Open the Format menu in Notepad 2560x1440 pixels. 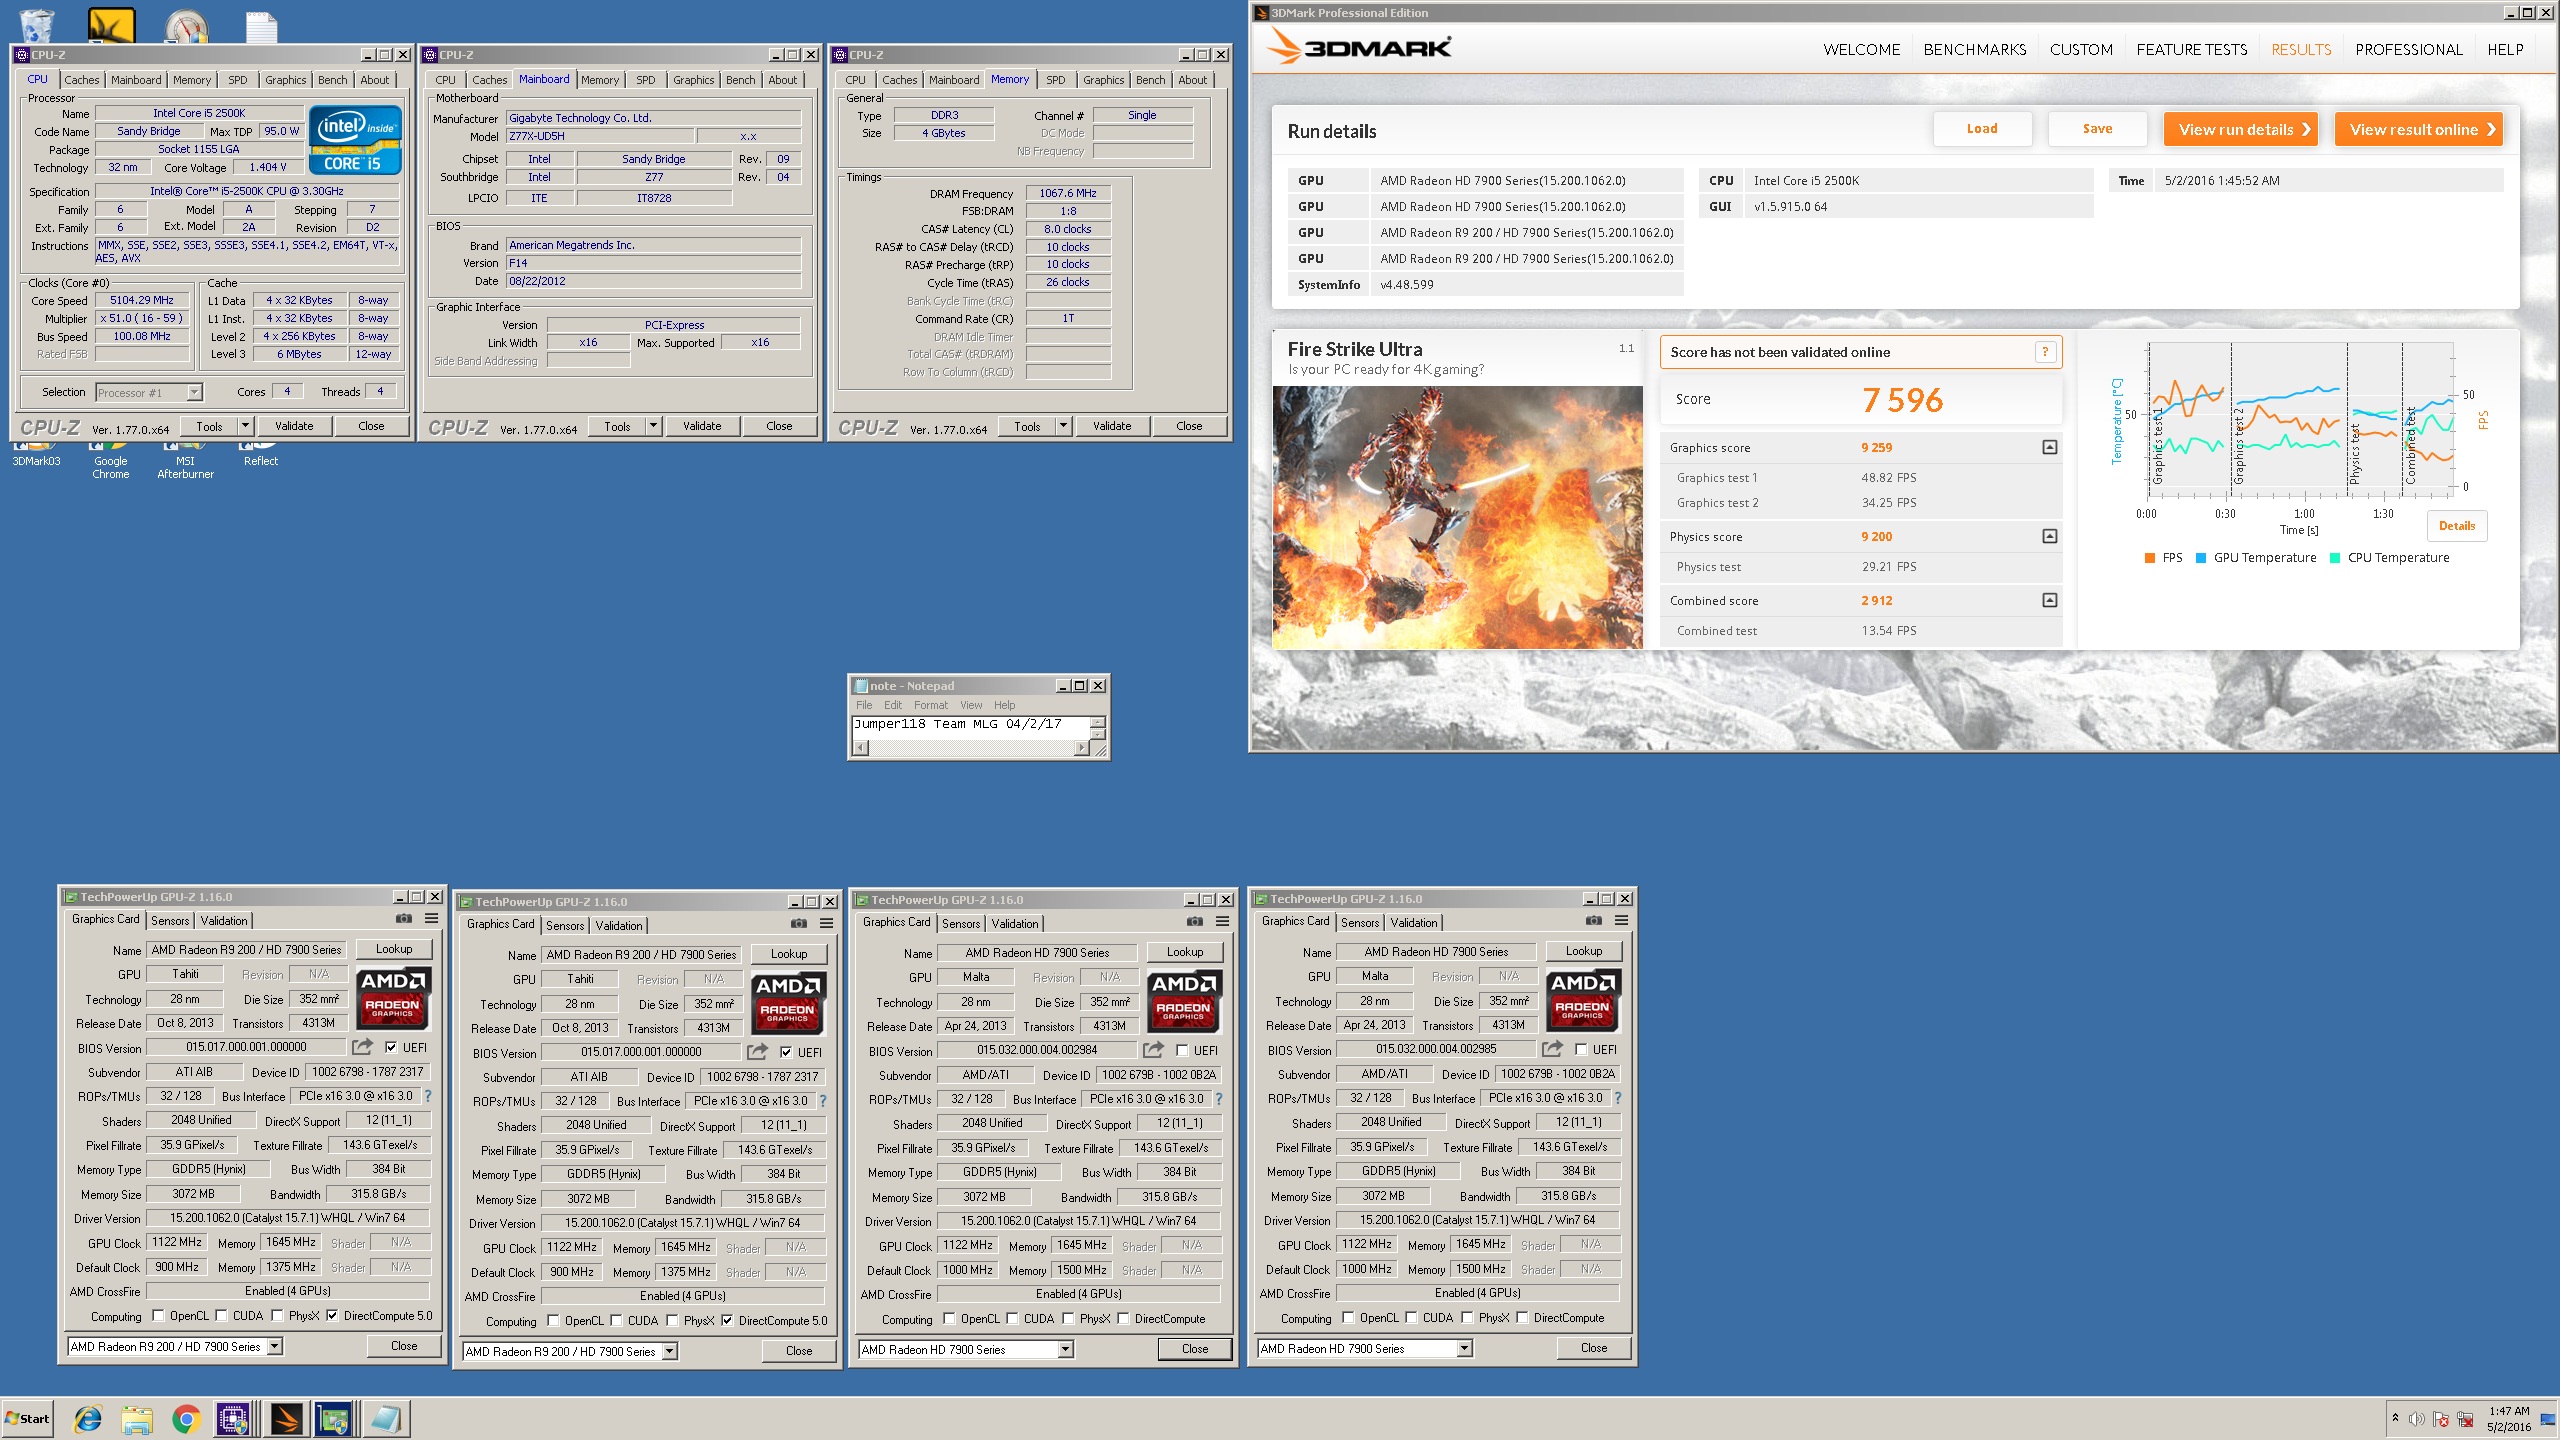(931, 705)
